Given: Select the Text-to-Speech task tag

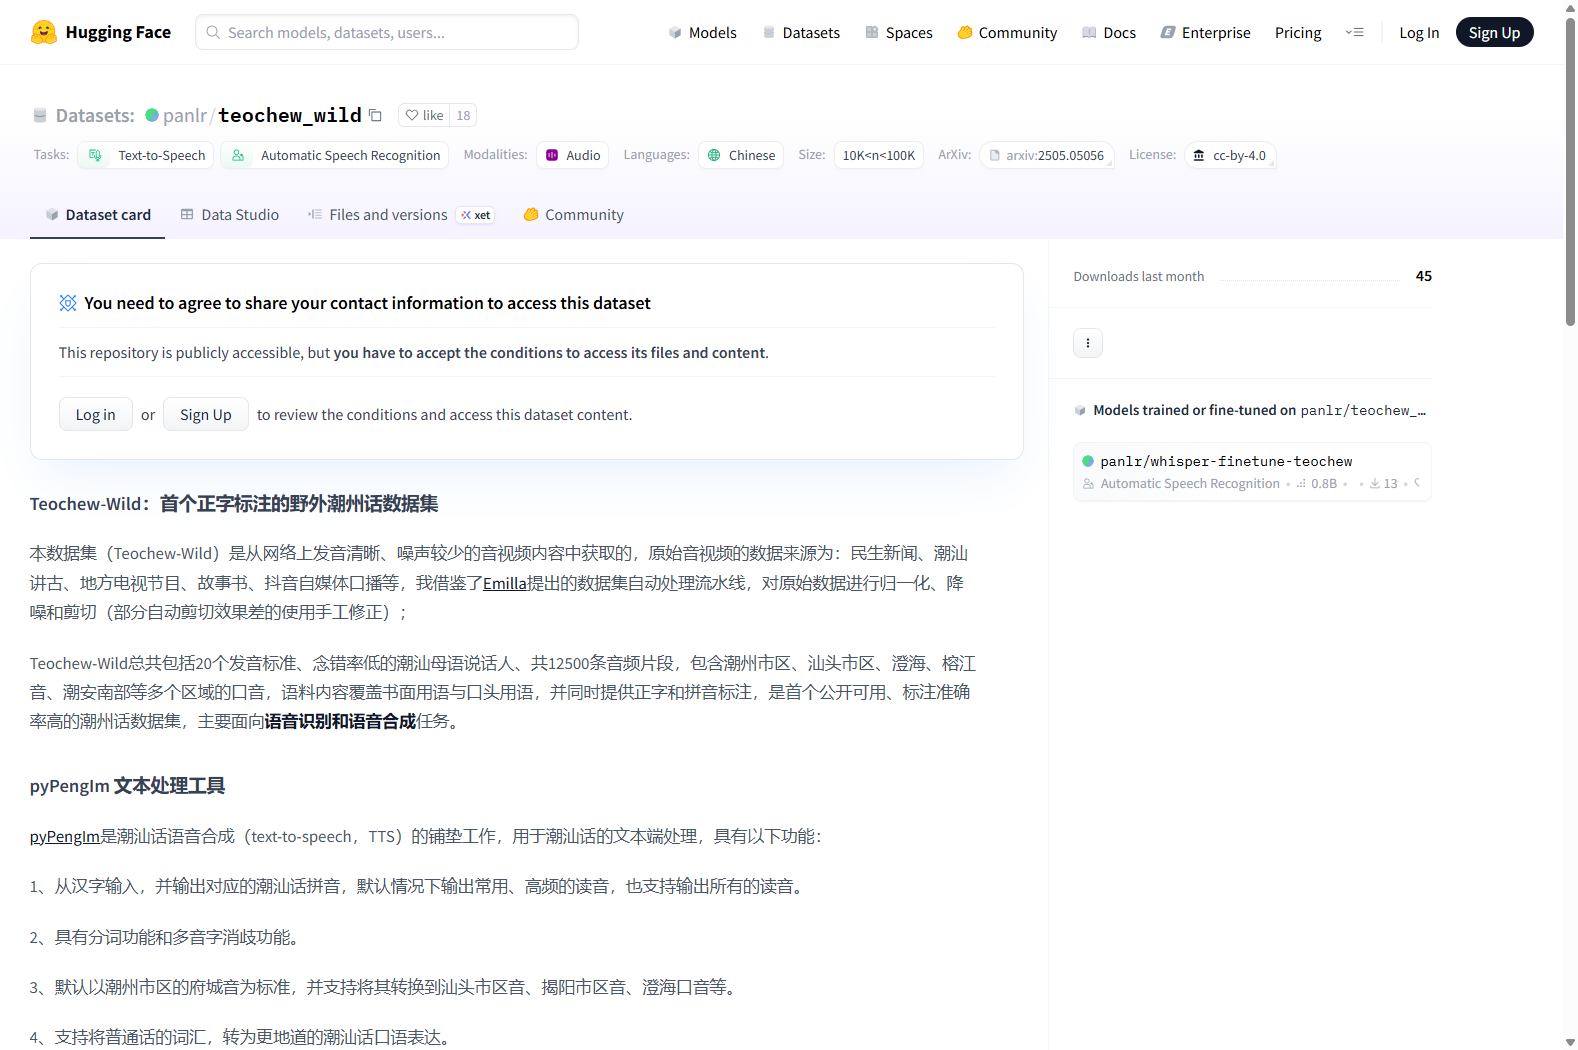Looking at the screenshot, I should point(146,155).
